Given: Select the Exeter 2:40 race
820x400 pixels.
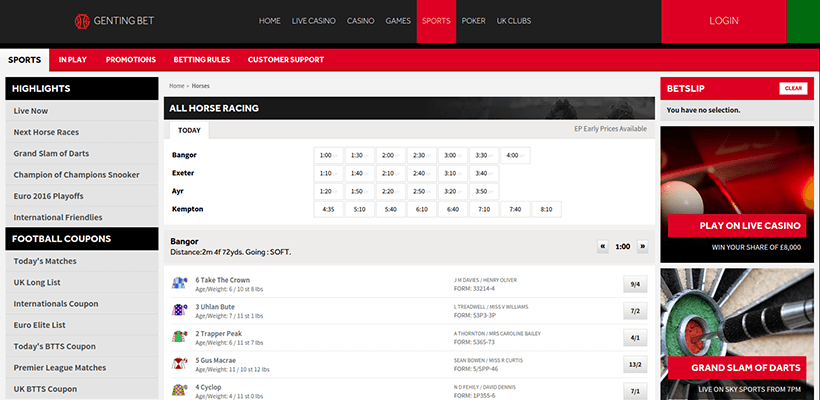Looking at the screenshot, I should pos(422,173).
